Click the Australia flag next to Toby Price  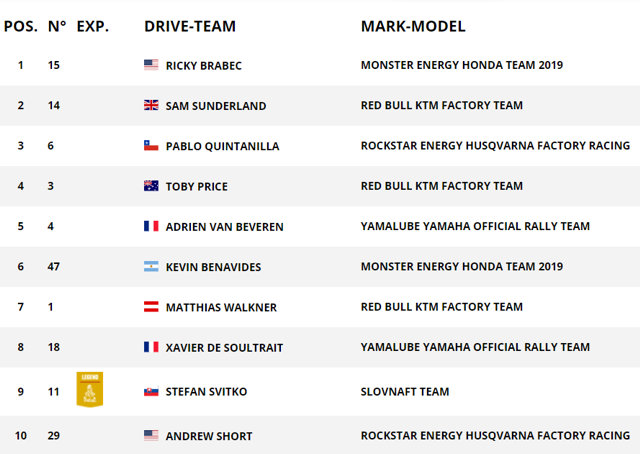pos(151,186)
